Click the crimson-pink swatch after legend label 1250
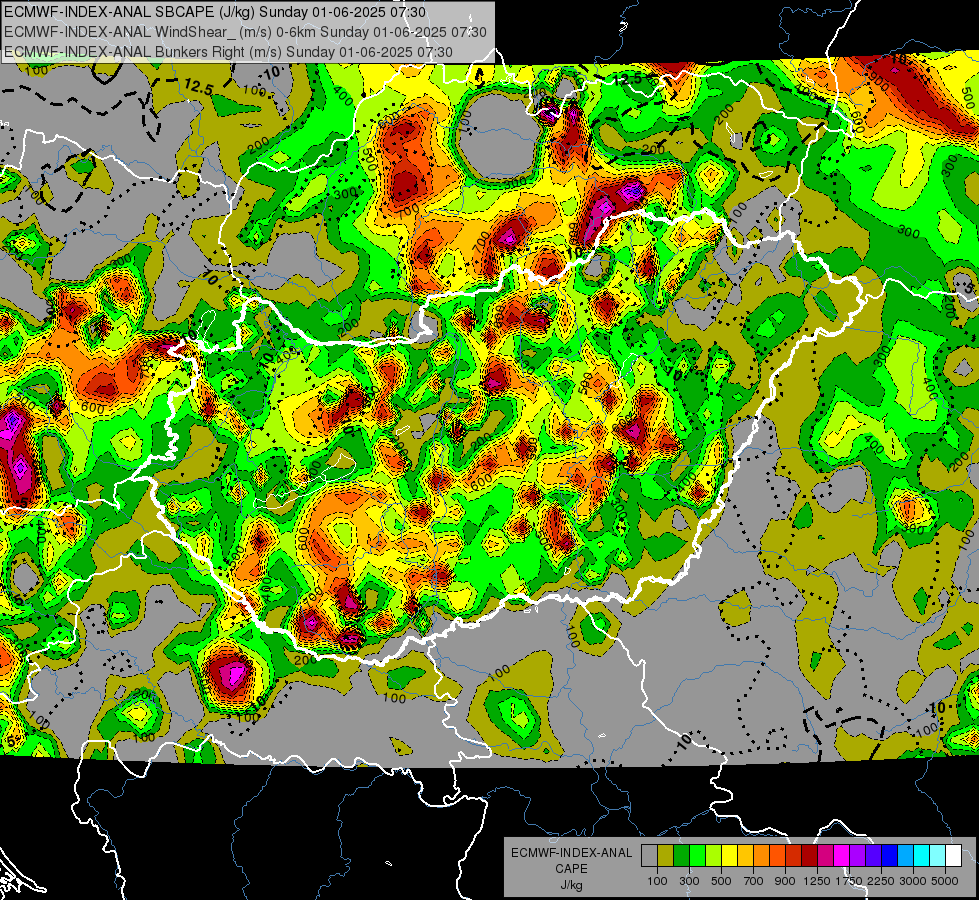Image resolution: width=979 pixels, height=900 pixels. click(x=825, y=856)
